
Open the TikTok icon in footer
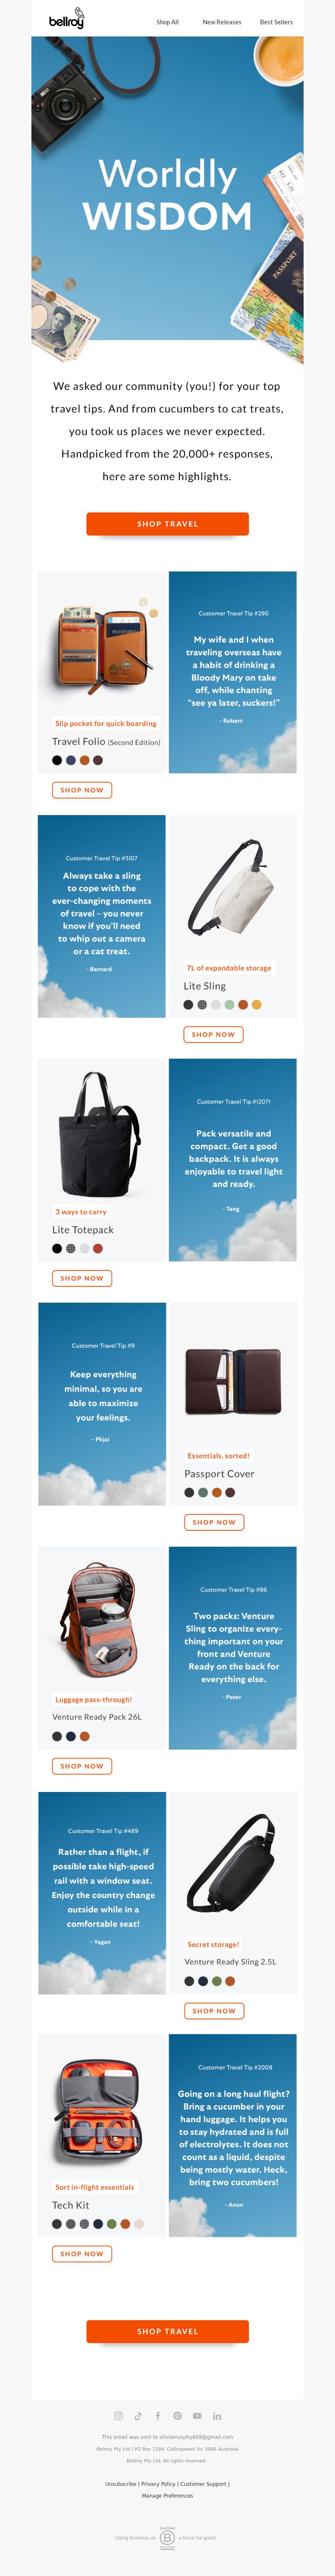[138, 2415]
